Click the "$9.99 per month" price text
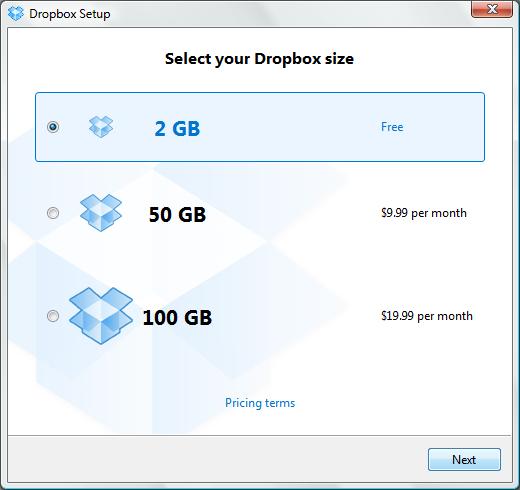 tap(424, 213)
